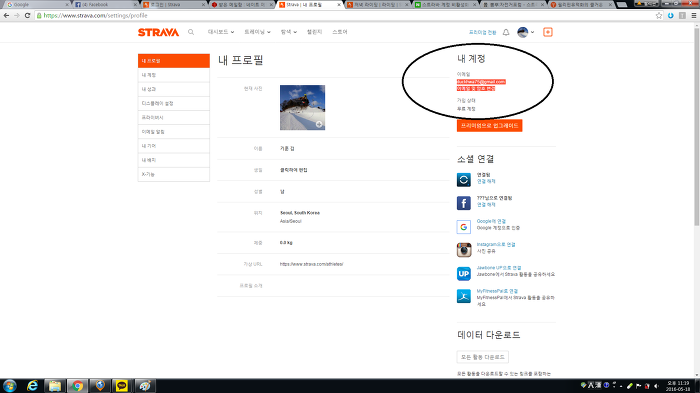The height and width of the screenshot is (393, 700).
Task: Reload the page with the browser refresh icon
Action: tap(27, 15)
